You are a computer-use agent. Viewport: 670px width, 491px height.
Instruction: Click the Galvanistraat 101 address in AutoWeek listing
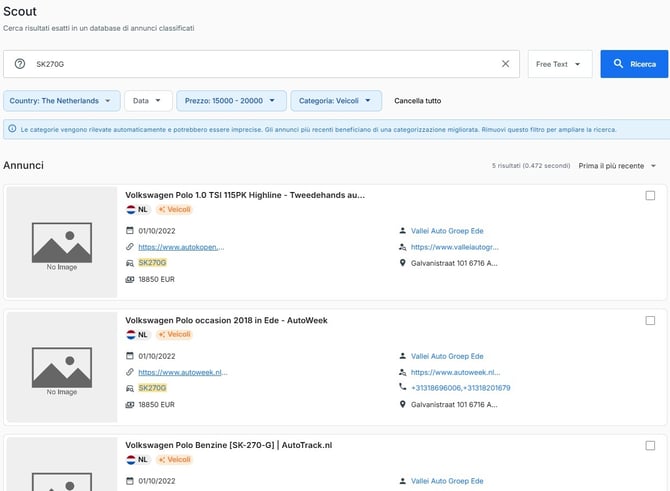click(x=454, y=404)
